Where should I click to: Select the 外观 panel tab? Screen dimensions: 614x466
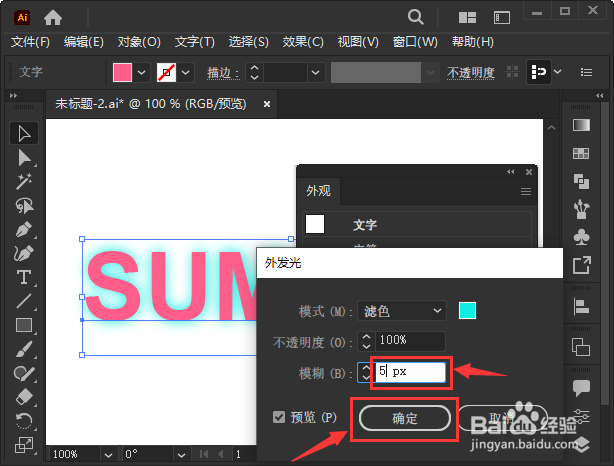[x=318, y=191]
